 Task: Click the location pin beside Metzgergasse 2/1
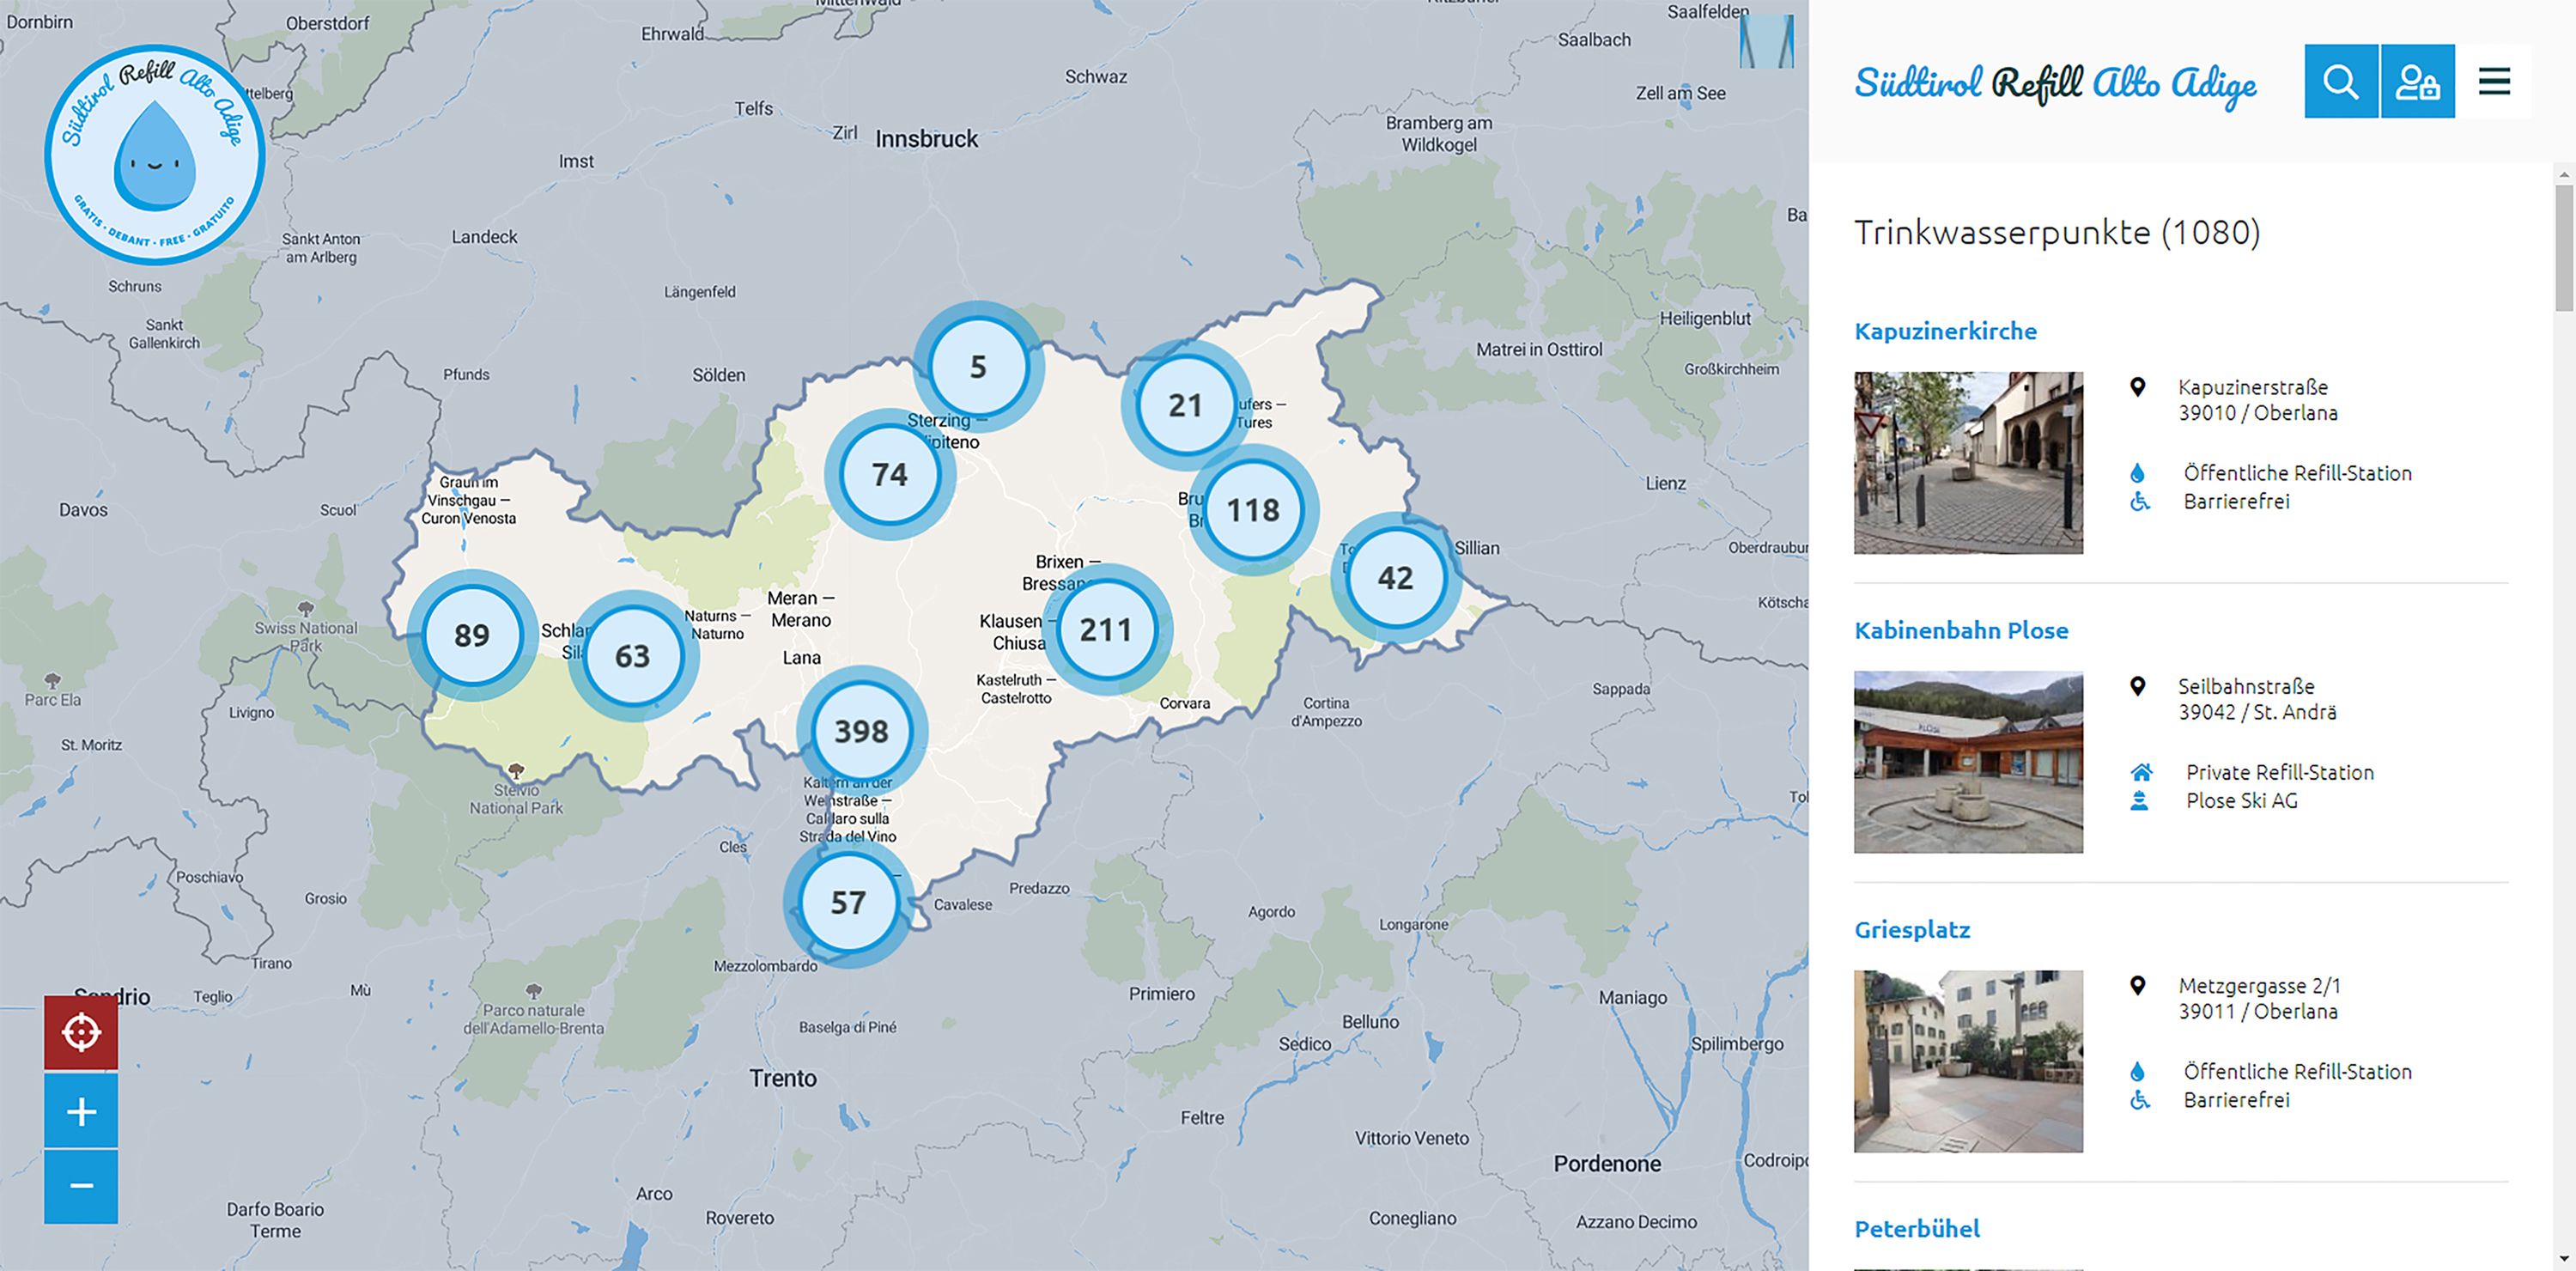pyautogui.click(x=2137, y=985)
